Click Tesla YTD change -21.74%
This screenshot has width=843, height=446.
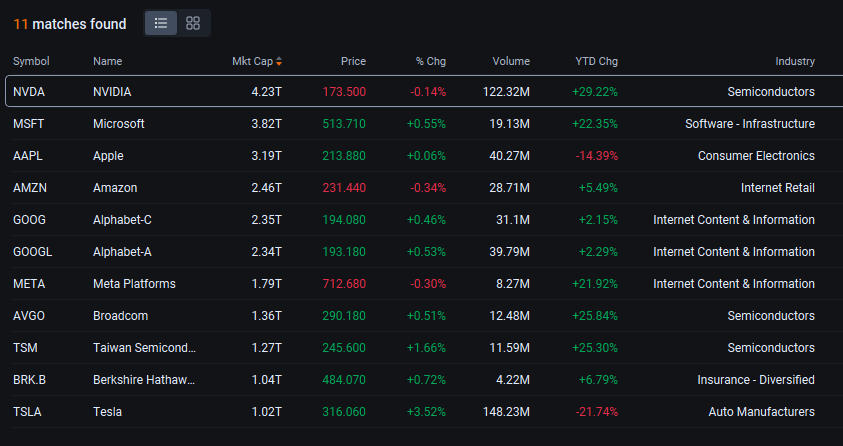(x=597, y=412)
